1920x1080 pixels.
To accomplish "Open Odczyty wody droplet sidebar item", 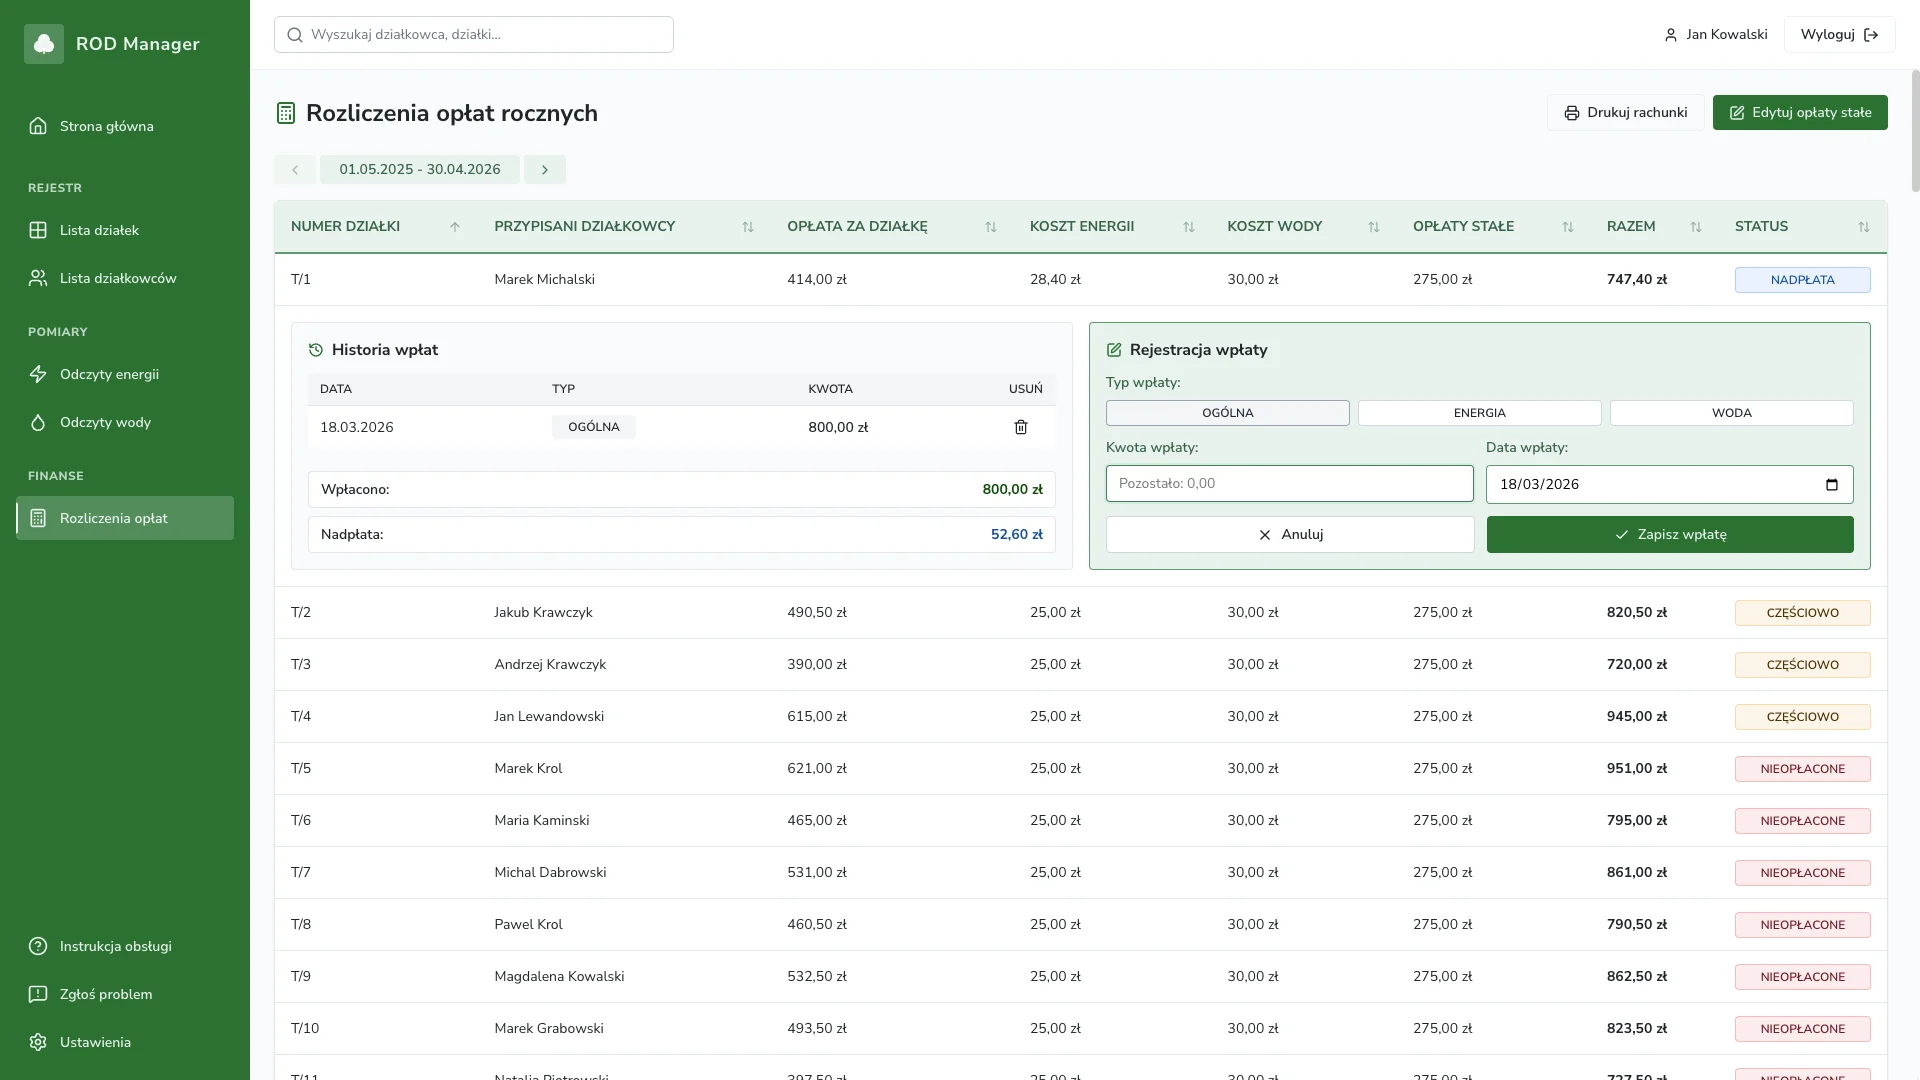I will click(105, 422).
